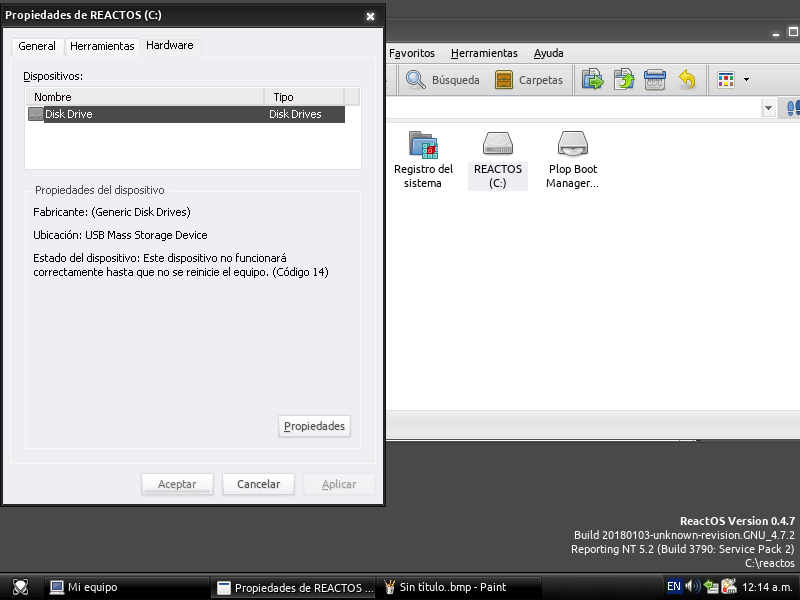800x600 pixels.
Task: Click the Delete toolbar icon
Action: click(x=655, y=80)
